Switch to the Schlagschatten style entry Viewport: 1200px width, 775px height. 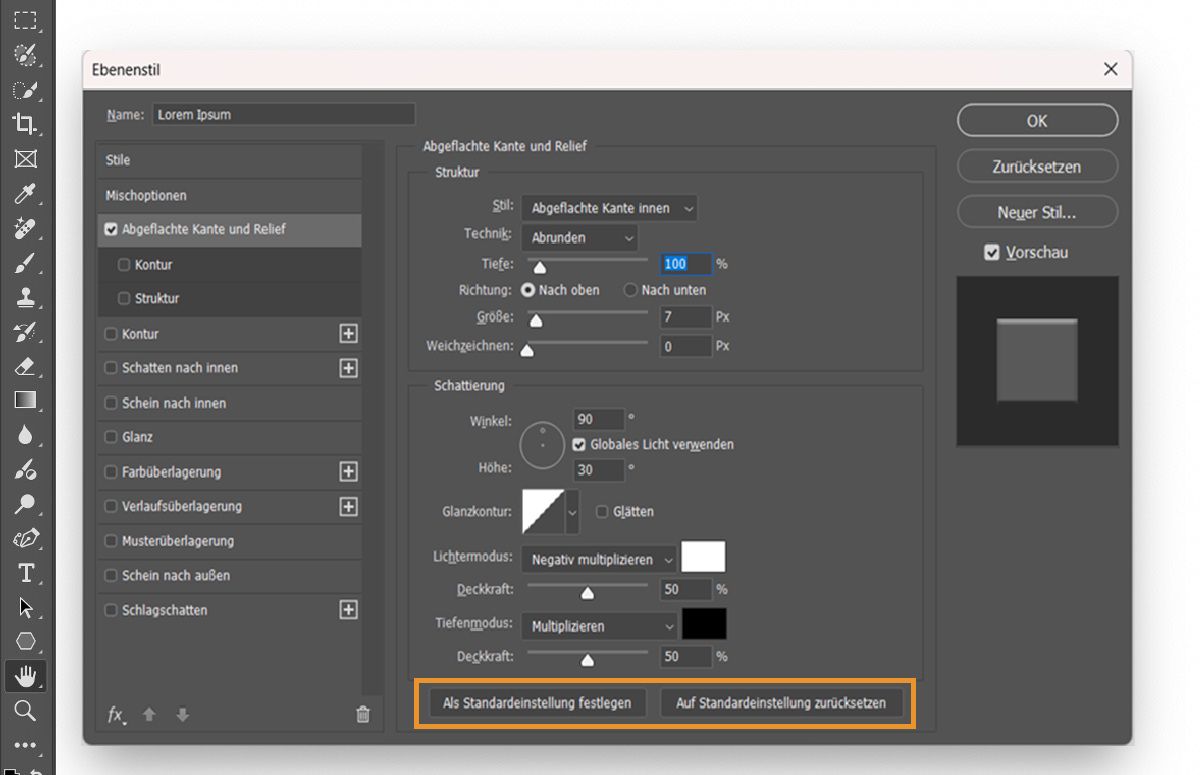165,610
